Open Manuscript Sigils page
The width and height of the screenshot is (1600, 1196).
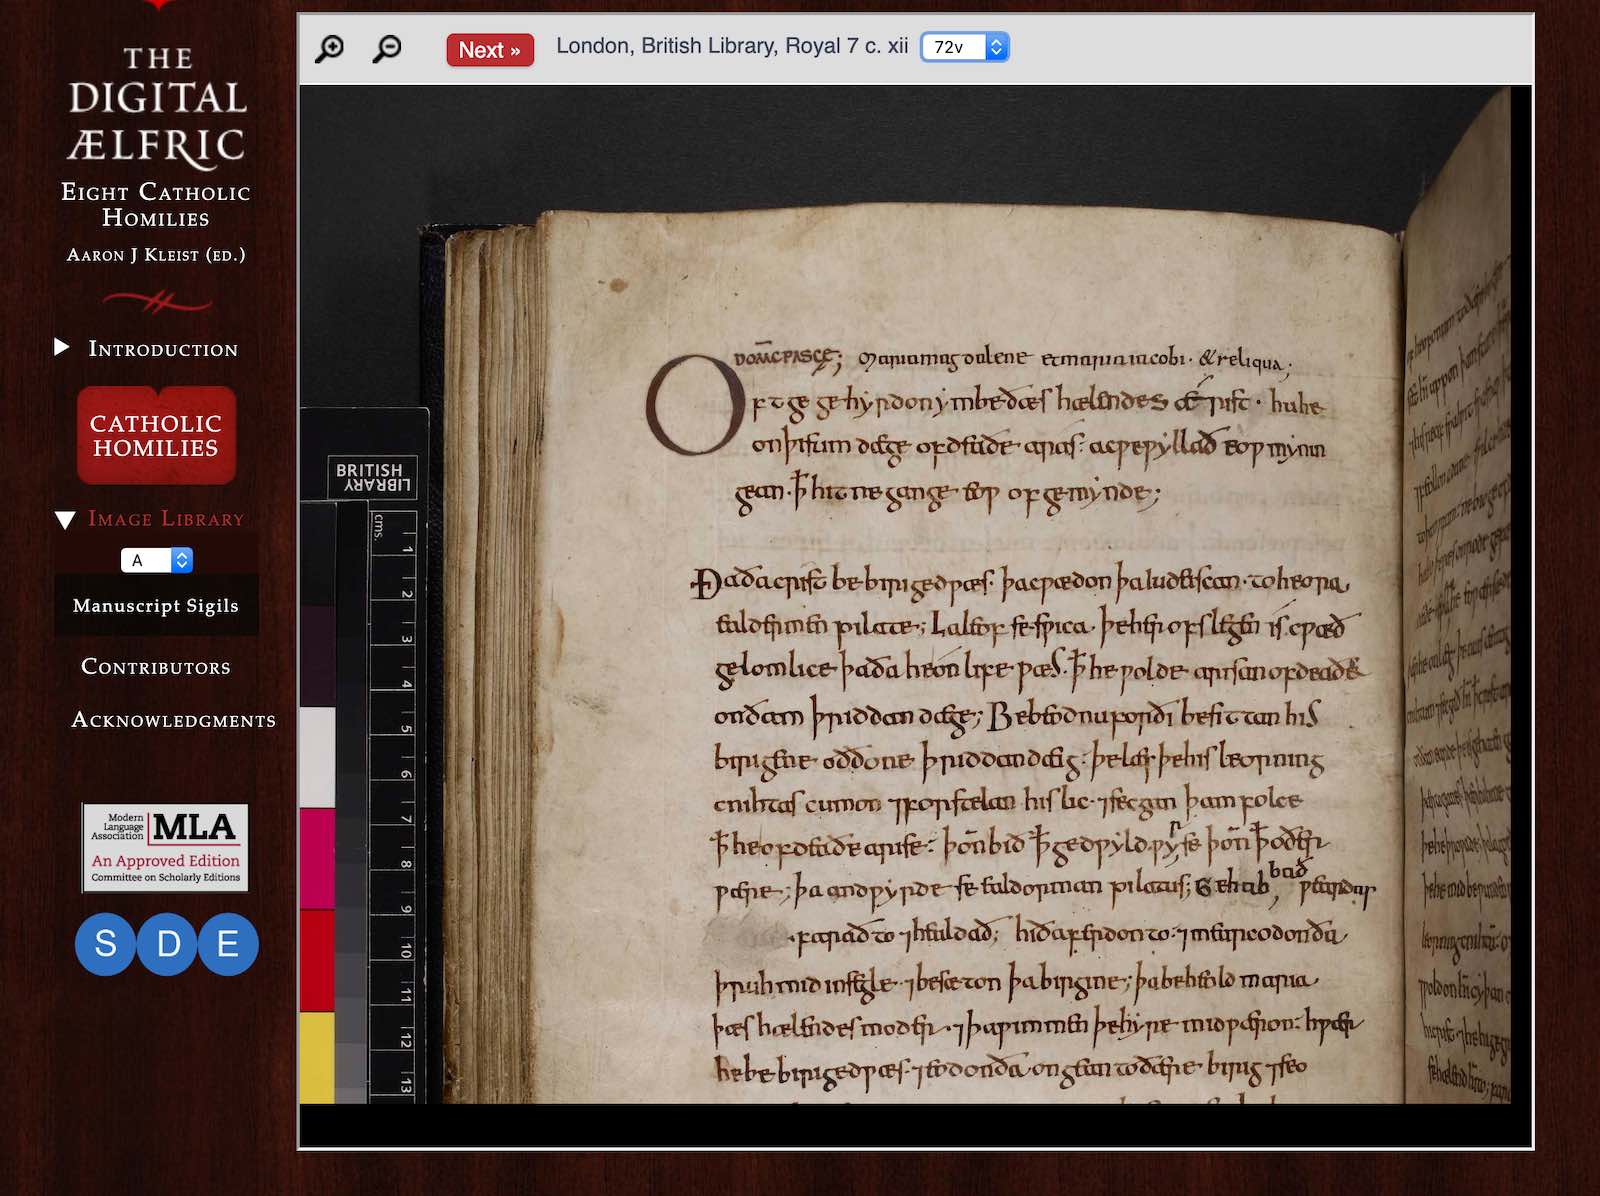[156, 606]
